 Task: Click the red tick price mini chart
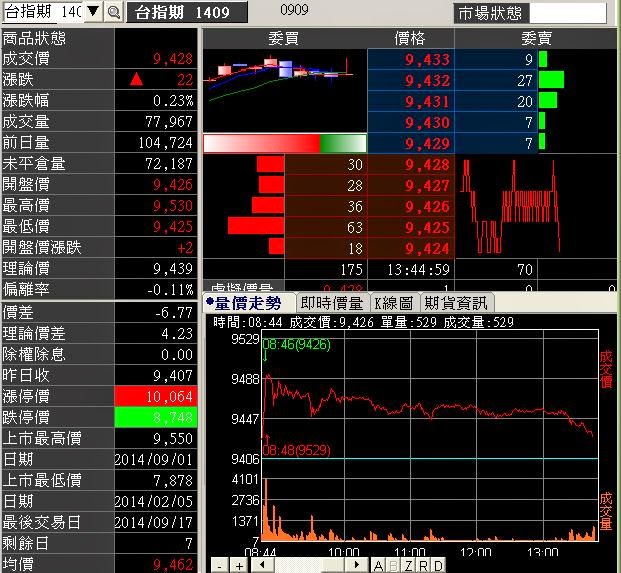[510, 206]
